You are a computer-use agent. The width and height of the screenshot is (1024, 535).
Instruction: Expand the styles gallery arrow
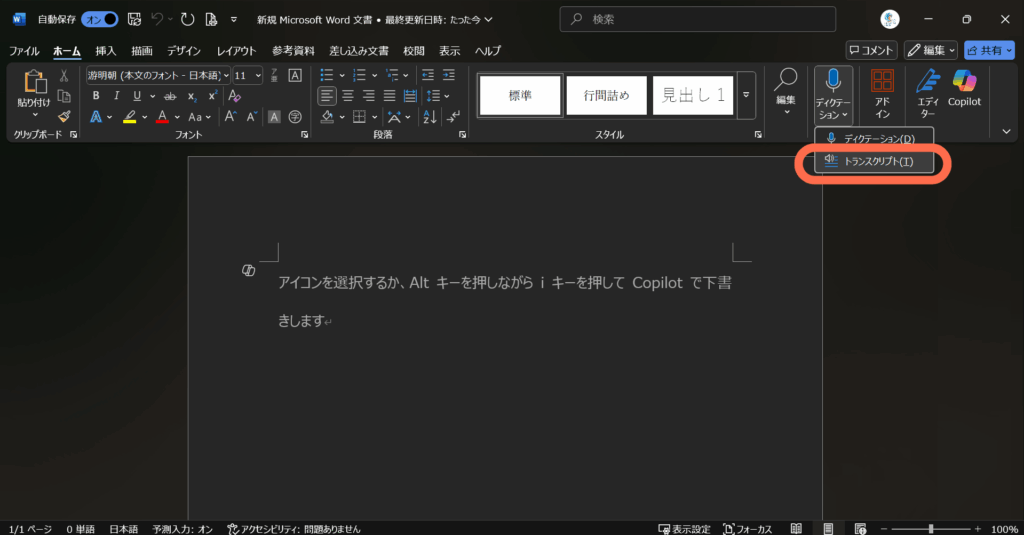(x=746, y=95)
